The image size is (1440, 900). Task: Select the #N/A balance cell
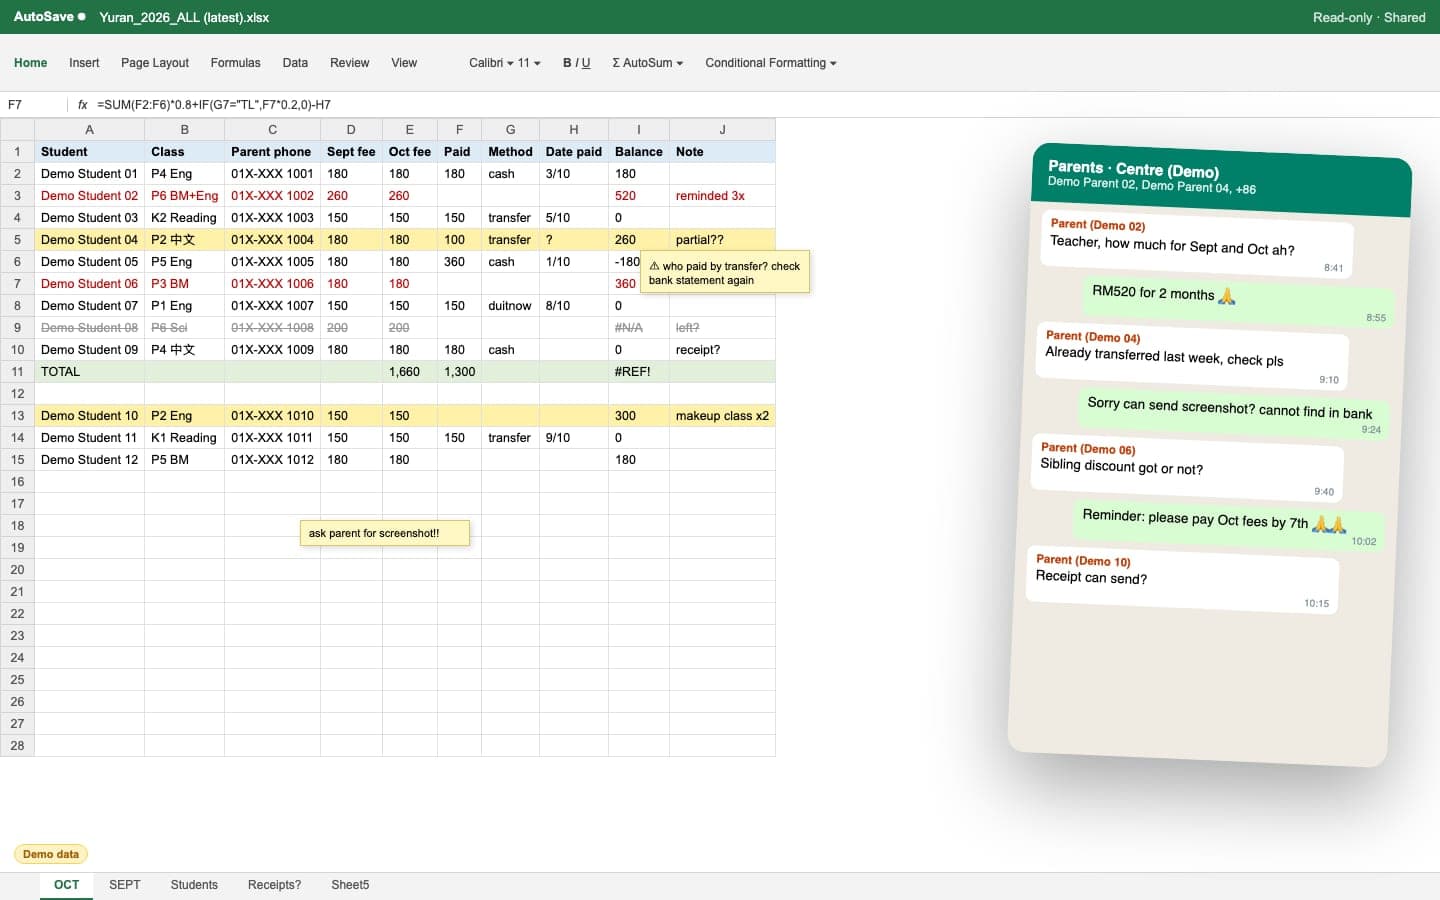tap(638, 327)
